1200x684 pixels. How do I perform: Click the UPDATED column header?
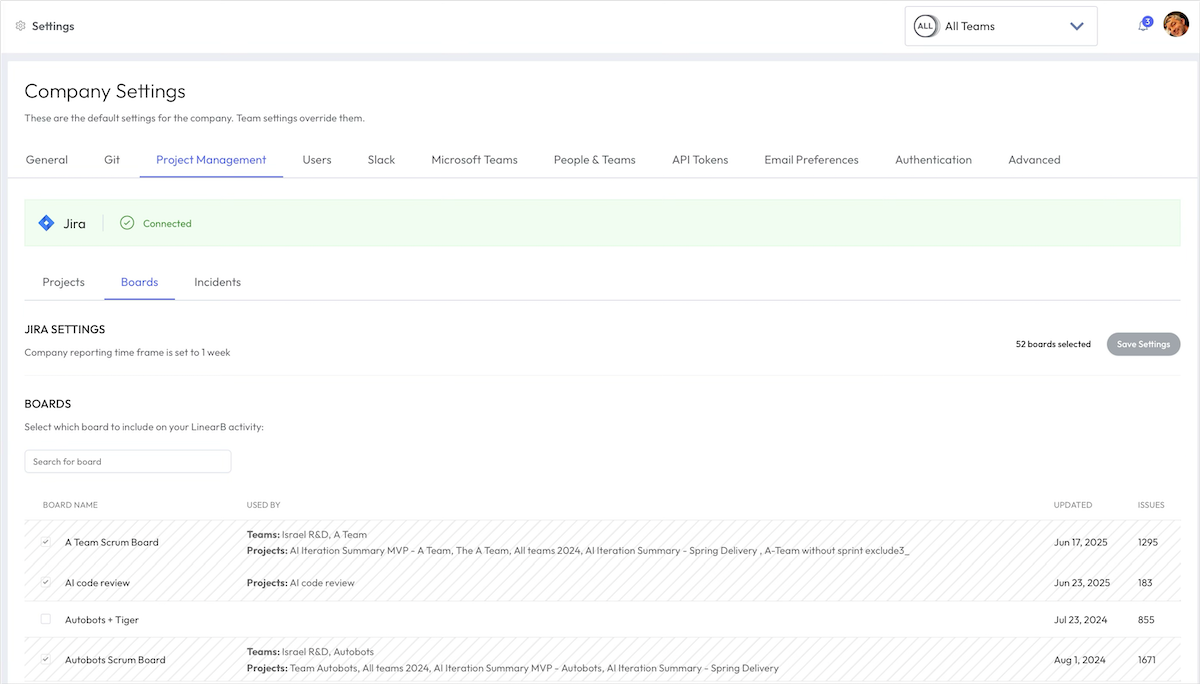click(x=1073, y=505)
